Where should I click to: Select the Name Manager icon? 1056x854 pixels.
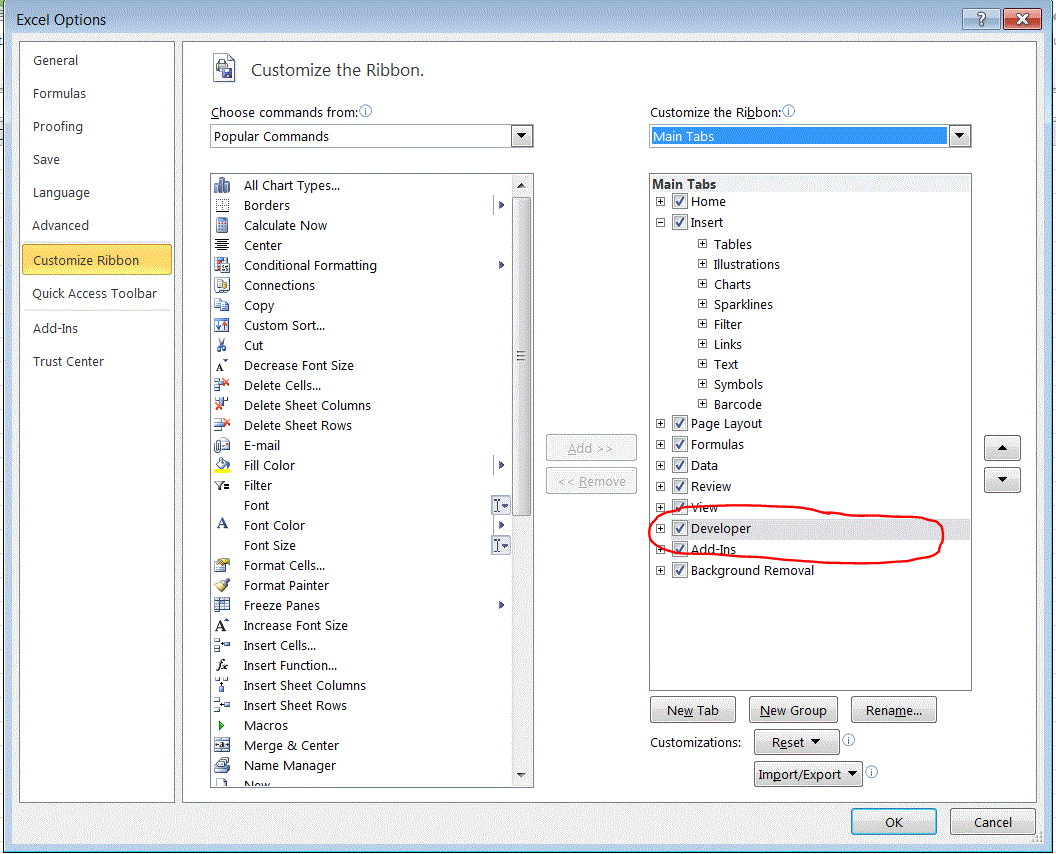coord(222,765)
